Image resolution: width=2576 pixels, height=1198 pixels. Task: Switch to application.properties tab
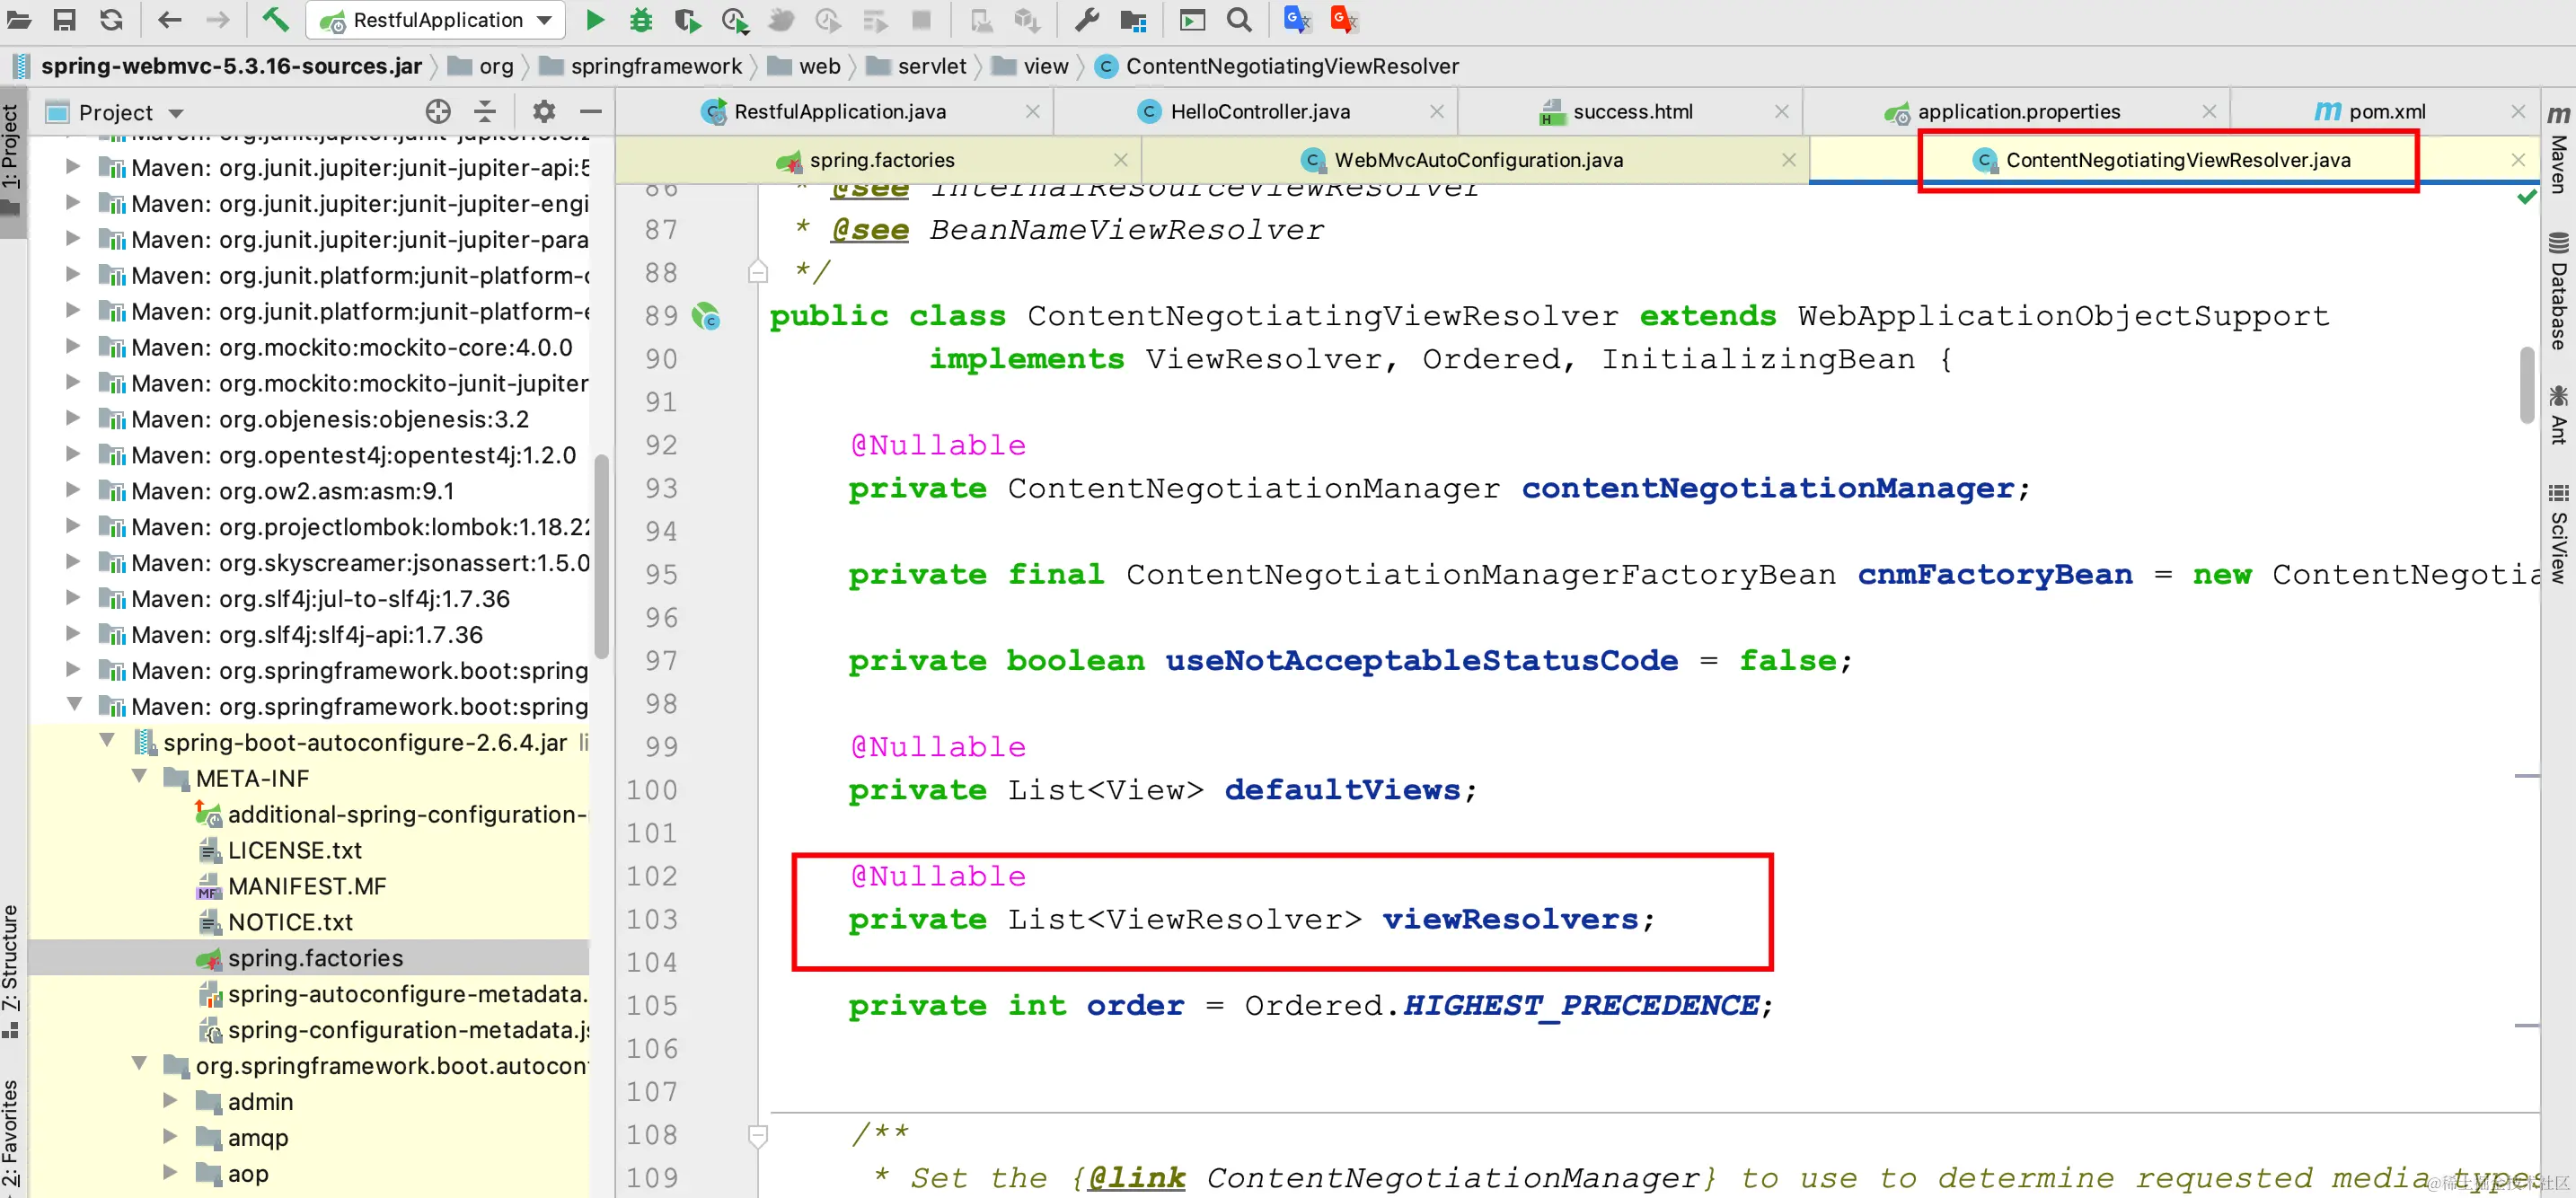2018,111
